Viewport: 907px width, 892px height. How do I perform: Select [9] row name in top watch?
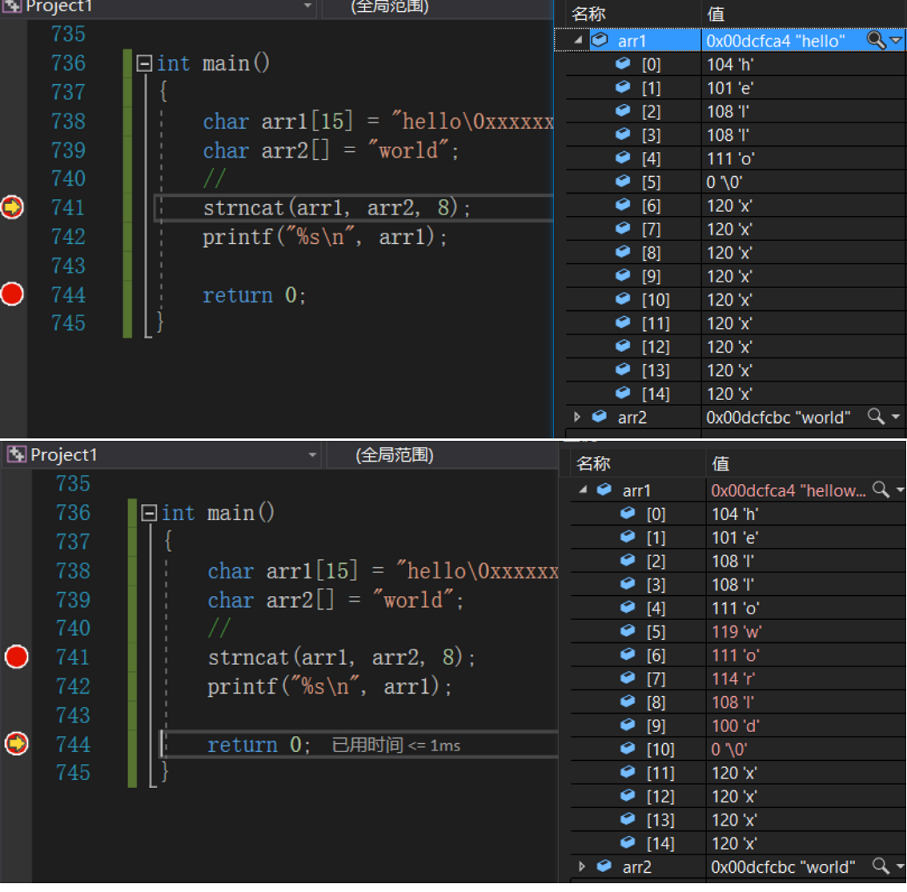pos(651,277)
